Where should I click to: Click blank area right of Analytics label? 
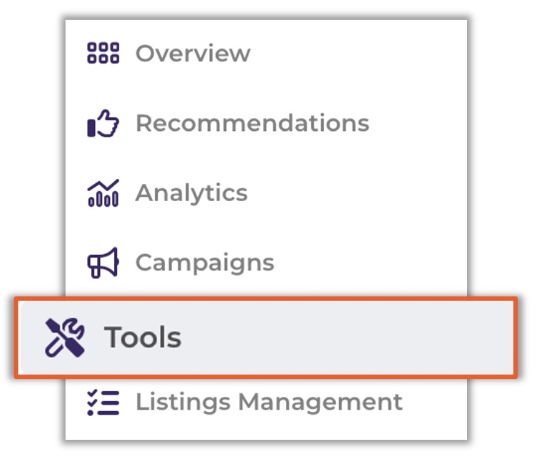355,193
